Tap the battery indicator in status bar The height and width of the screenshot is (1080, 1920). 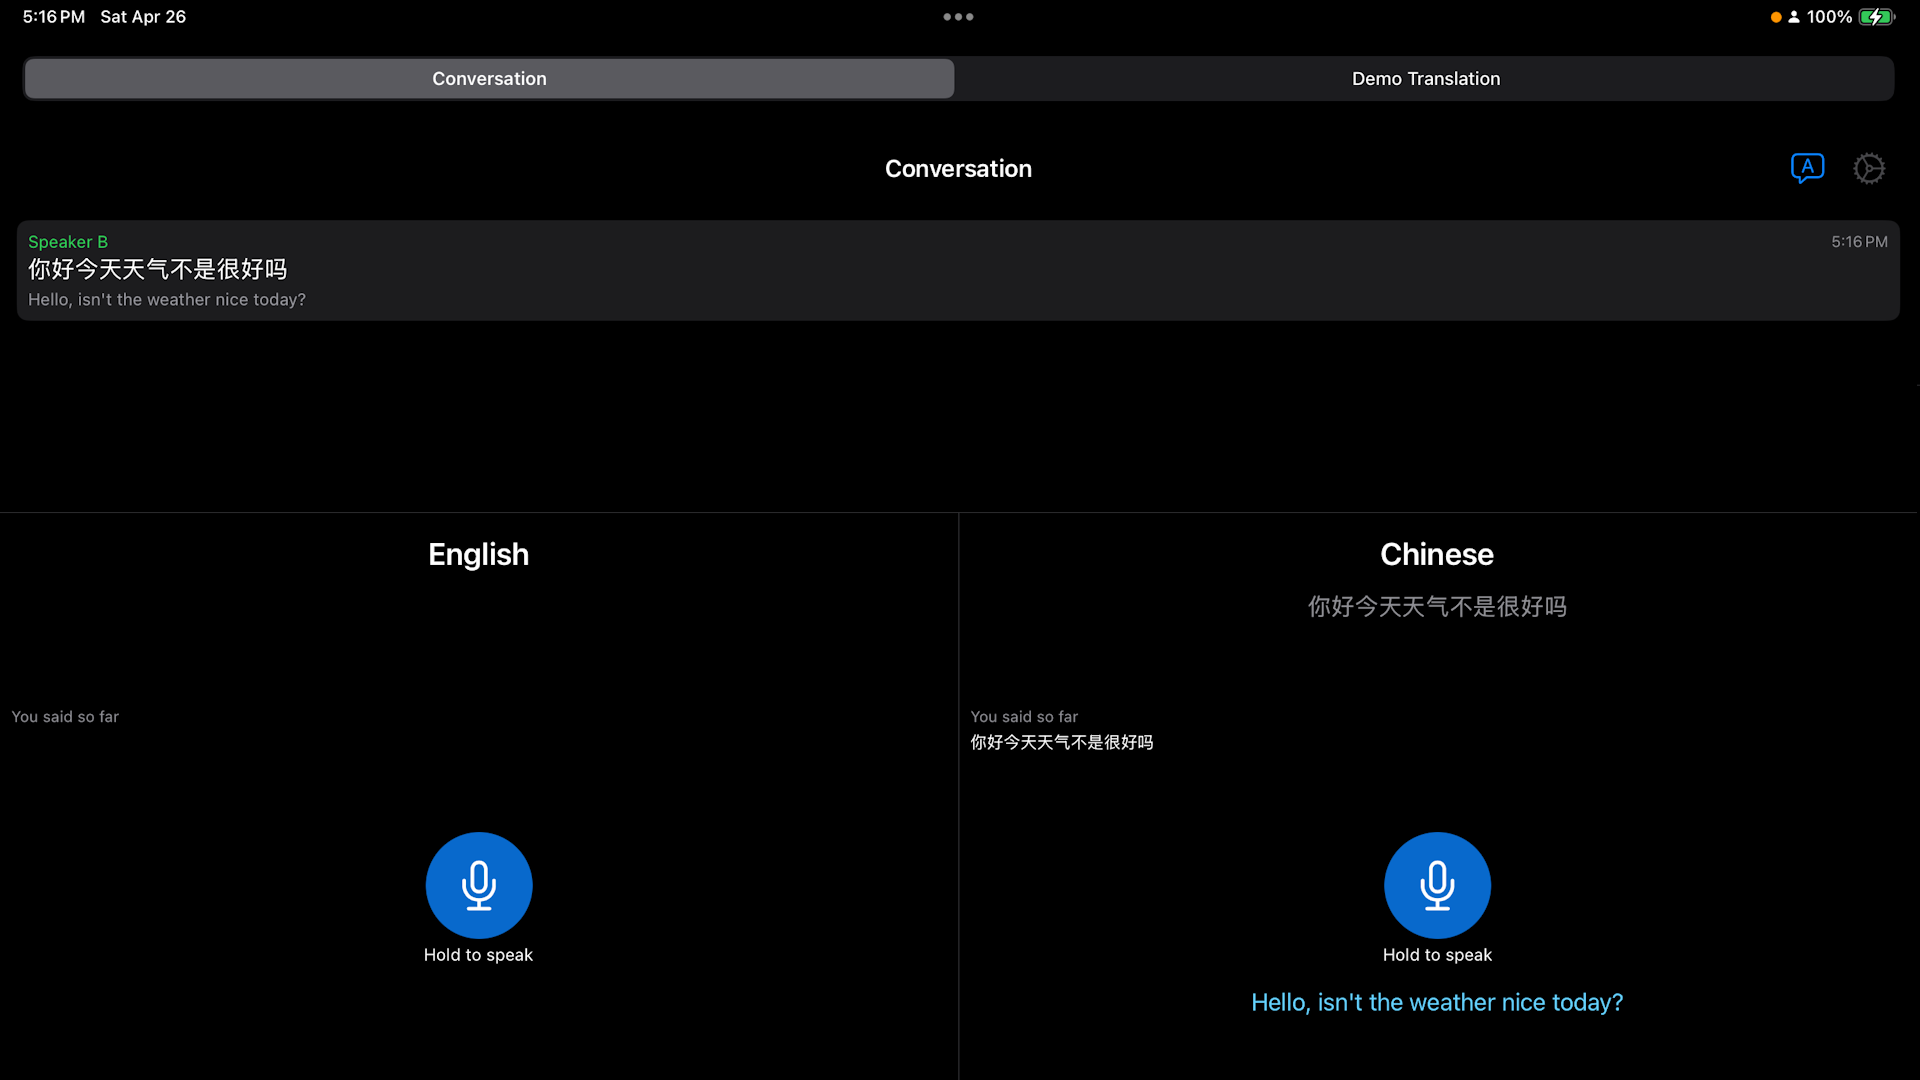1877,17
